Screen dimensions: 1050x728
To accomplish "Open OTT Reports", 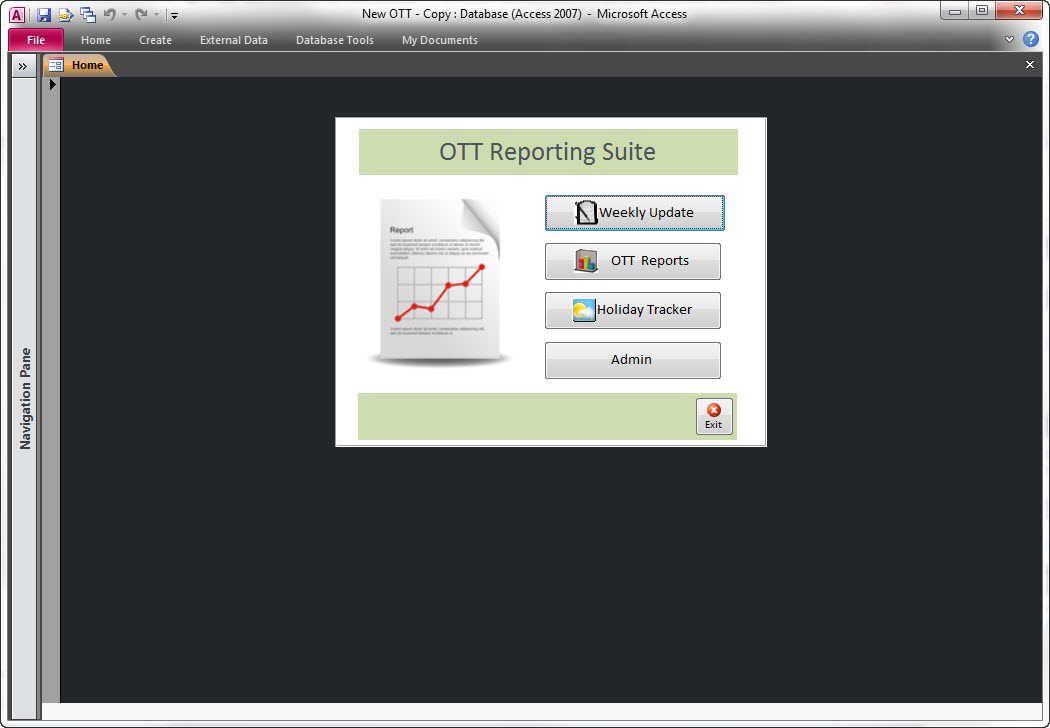I will click(633, 261).
